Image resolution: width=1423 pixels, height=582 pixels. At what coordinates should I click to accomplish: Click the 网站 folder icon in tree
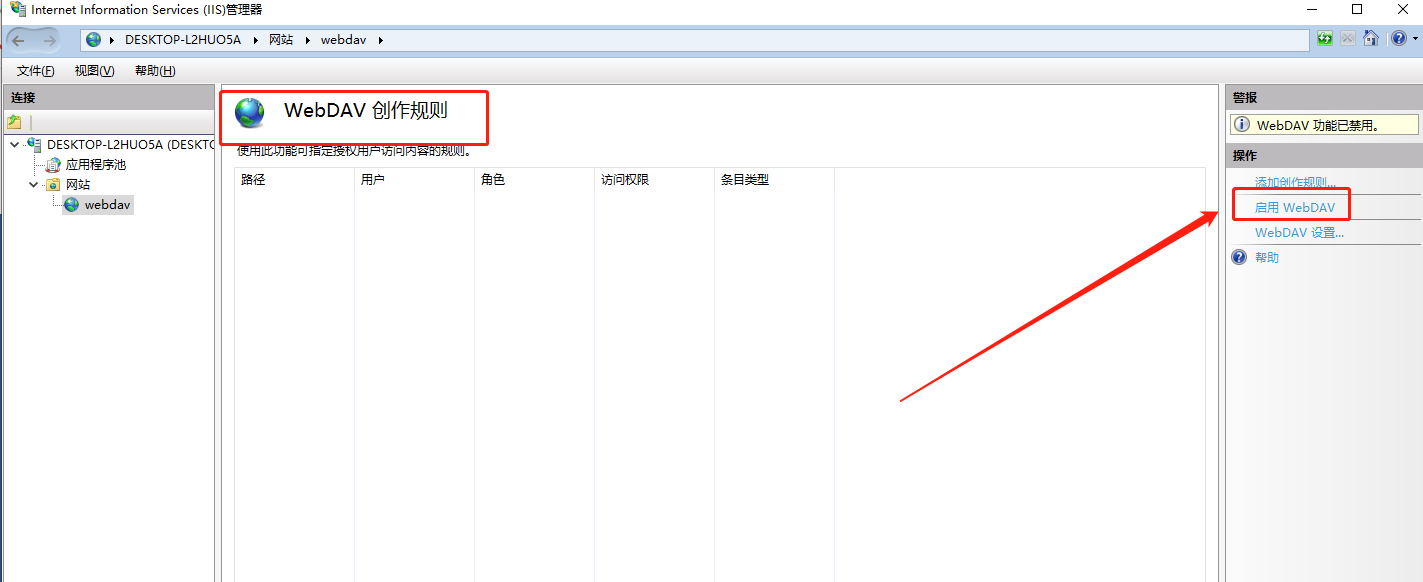click(x=53, y=184)
